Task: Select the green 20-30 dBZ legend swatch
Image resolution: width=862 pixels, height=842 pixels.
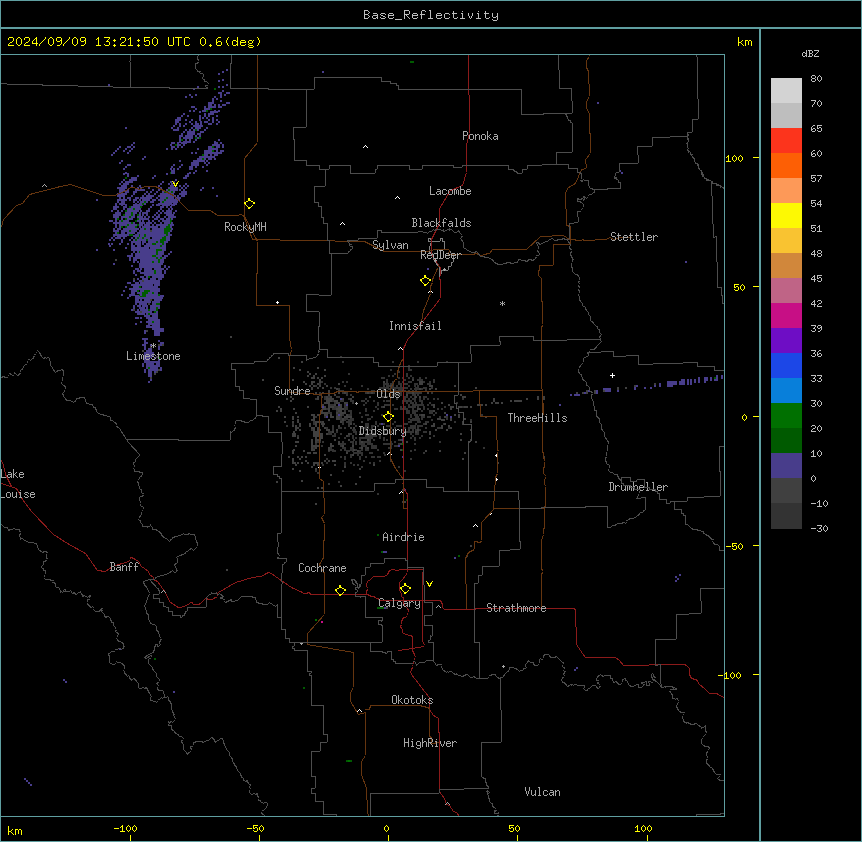Action: click(x=786, y=416)
